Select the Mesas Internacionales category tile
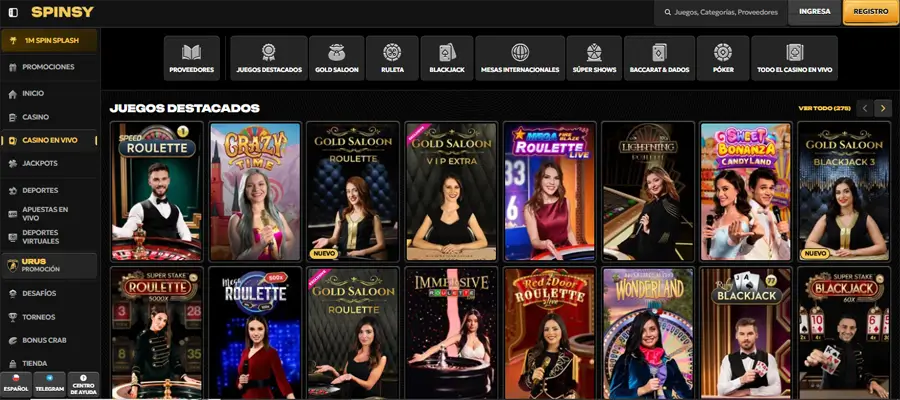Viewport: 900px width, 400px height. 519,59
